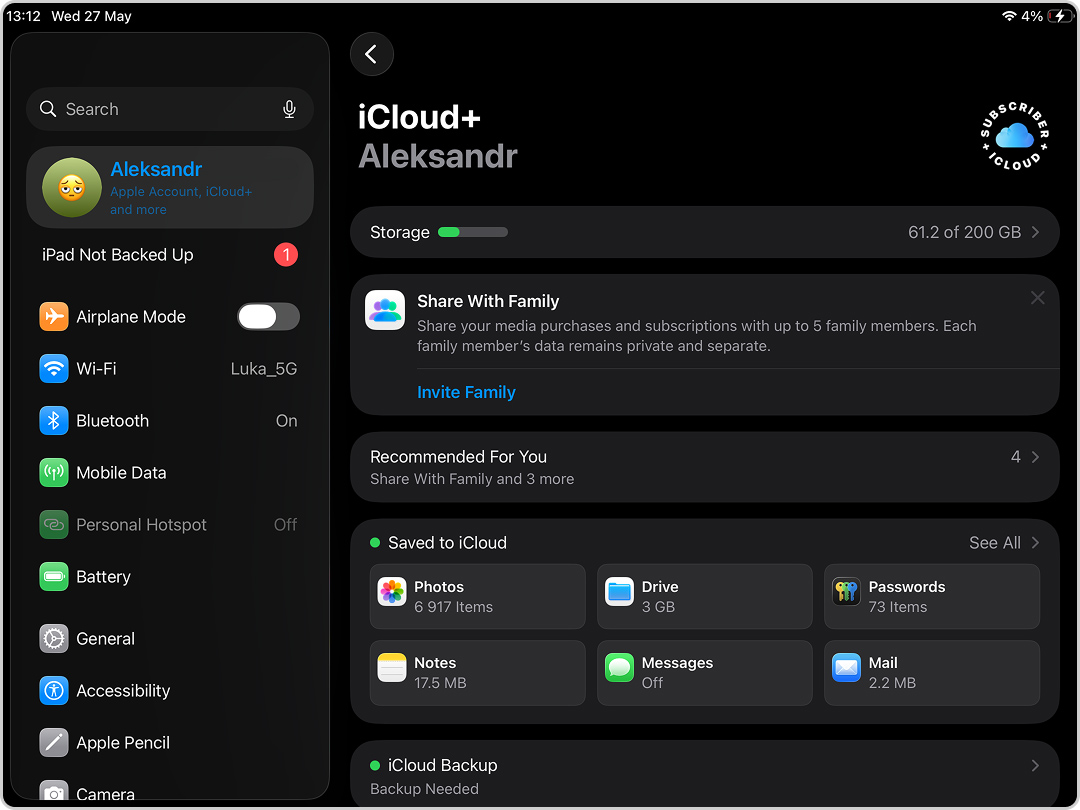This screenshot has height=810, width=1080.
Task: Tap the iPad Not Backed Up alert
Action: click(x=169, y=255)
